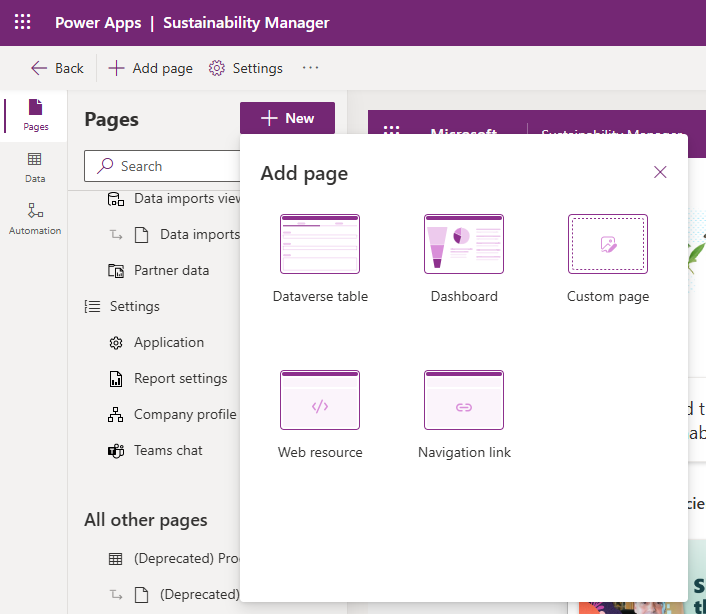
Task: Choose the Navigation link page type
Action: coord(464,414)
